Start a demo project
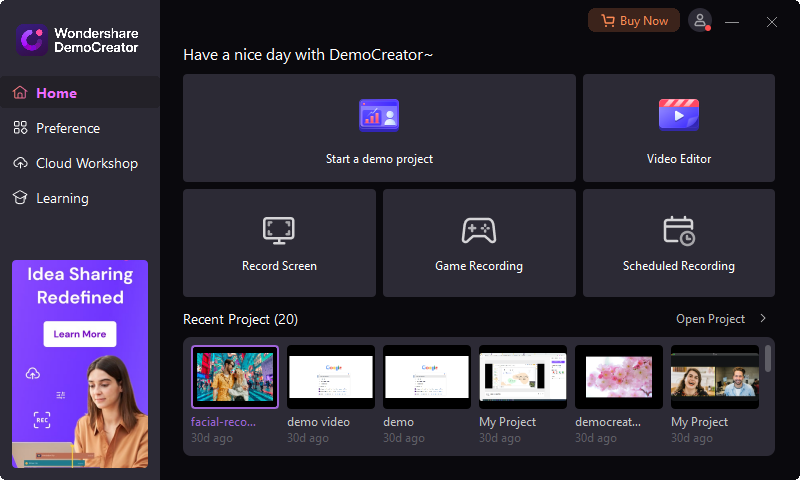Image resolution: width=800 pixels, height=480 pixels. coord(379,128)
